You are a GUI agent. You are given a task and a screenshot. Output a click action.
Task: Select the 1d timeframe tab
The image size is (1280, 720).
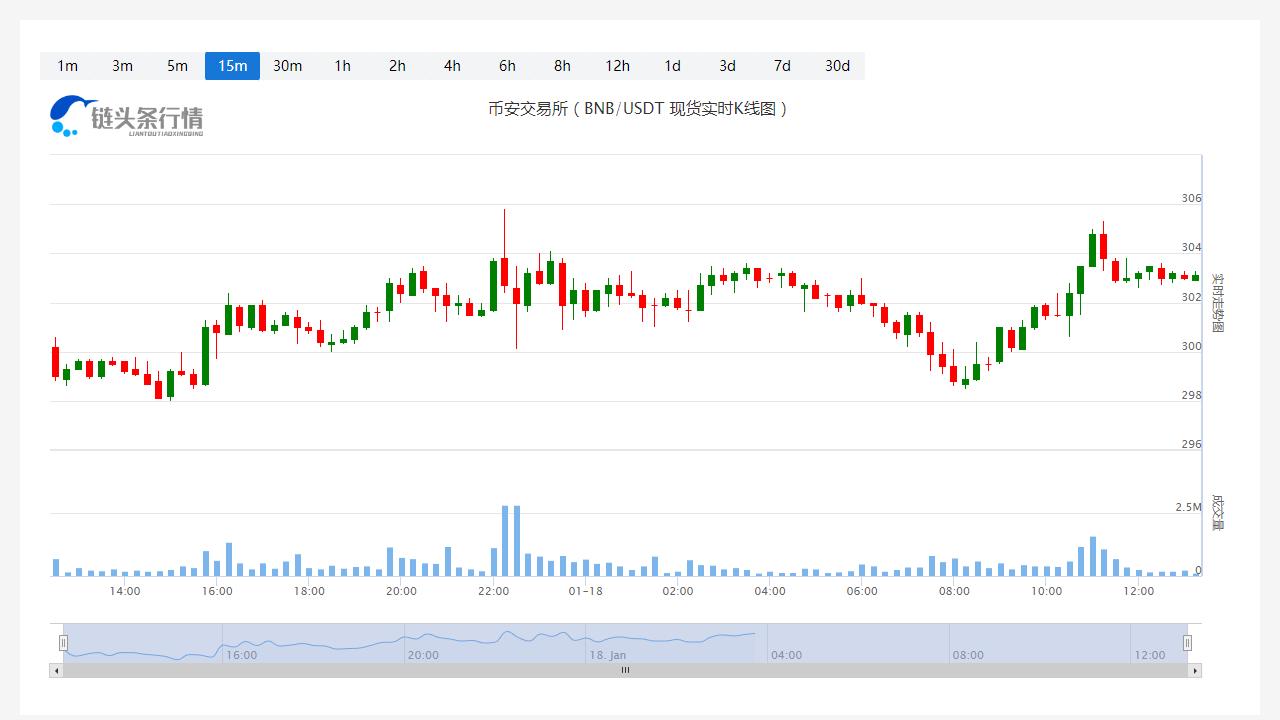[672, 66]
